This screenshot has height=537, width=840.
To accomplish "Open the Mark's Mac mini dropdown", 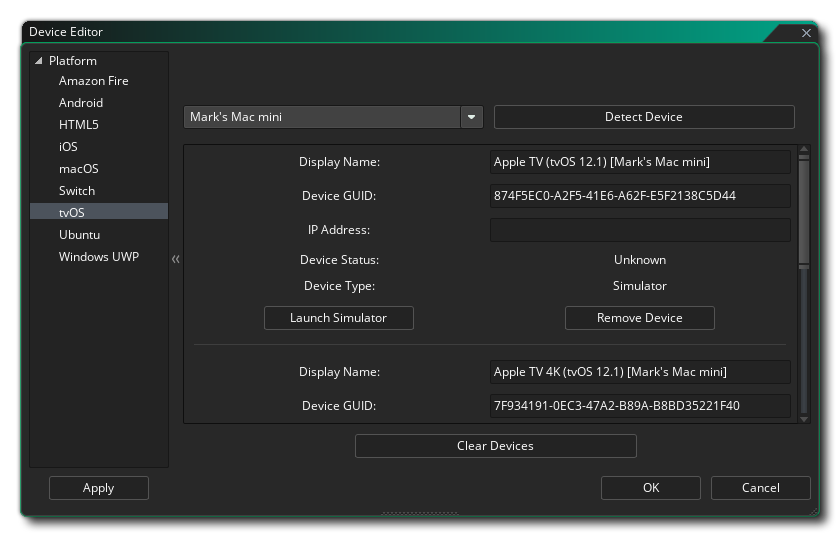I will (x=472, y=117).
